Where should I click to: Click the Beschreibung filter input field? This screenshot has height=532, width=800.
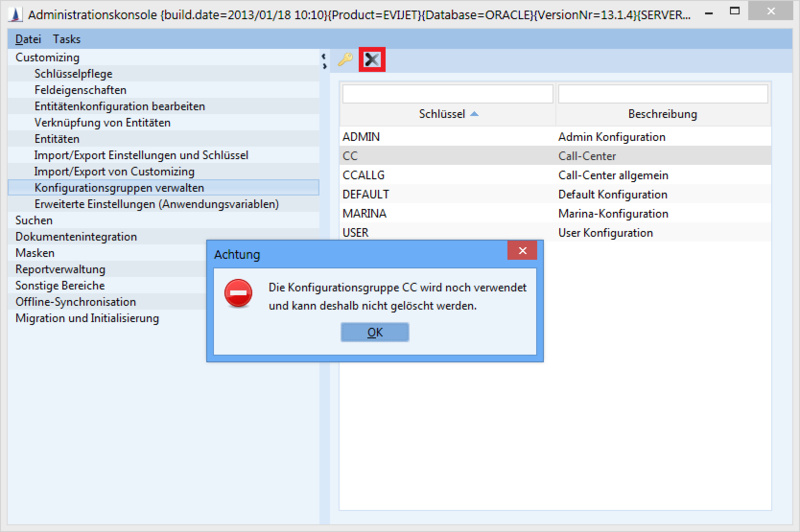tap(662, 94)
